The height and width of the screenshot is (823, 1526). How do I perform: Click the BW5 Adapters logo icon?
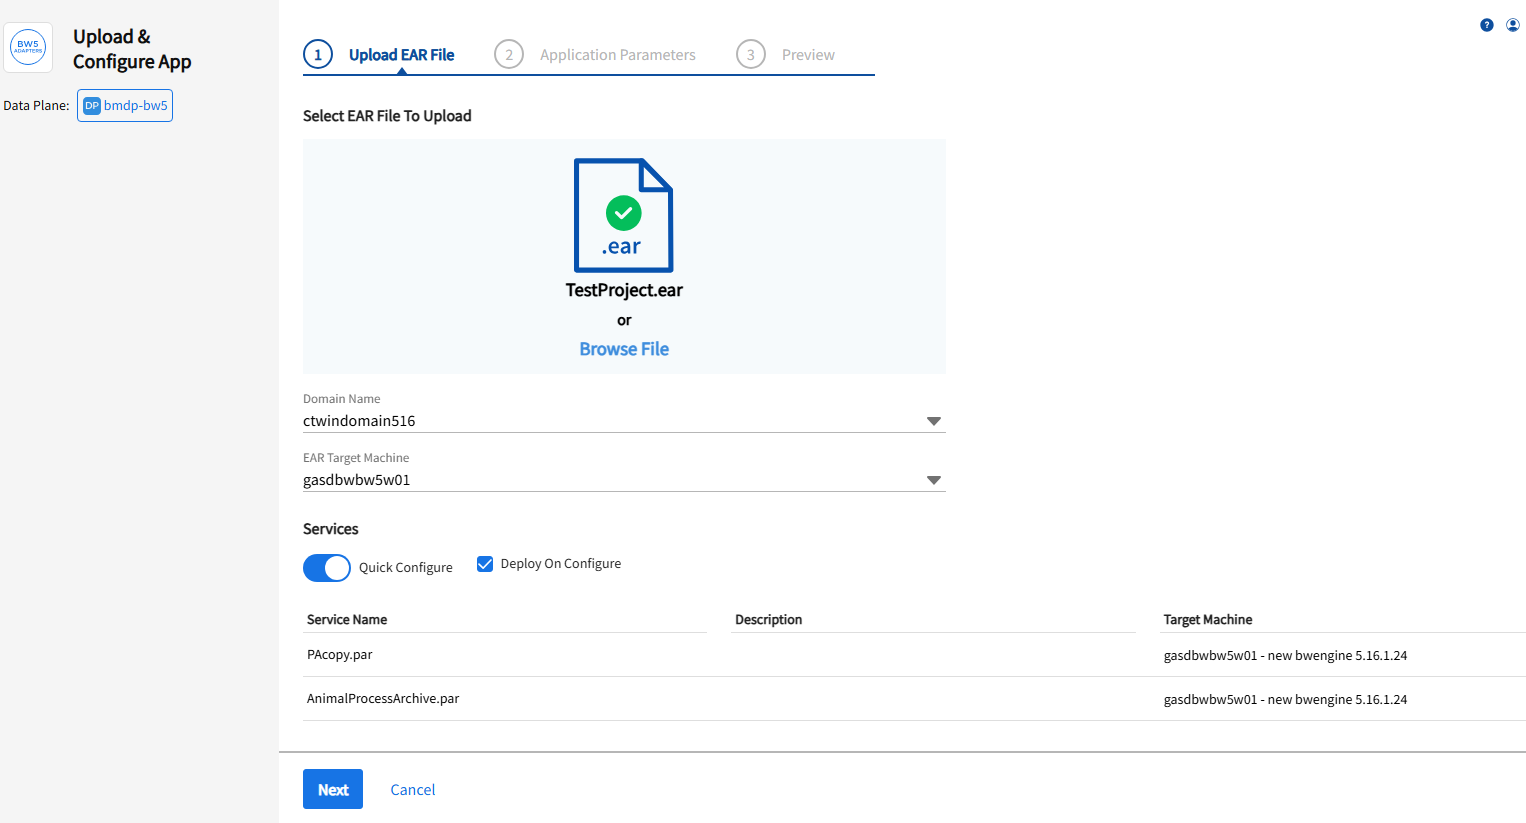click(x=28, y=47)
